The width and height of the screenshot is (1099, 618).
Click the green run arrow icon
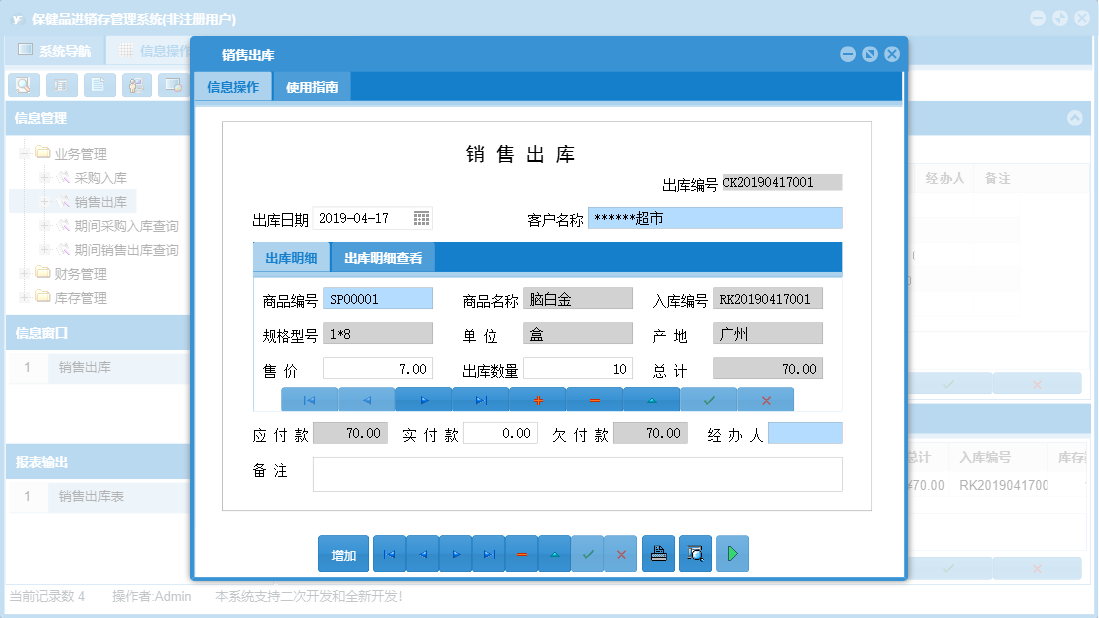[732, 553]
